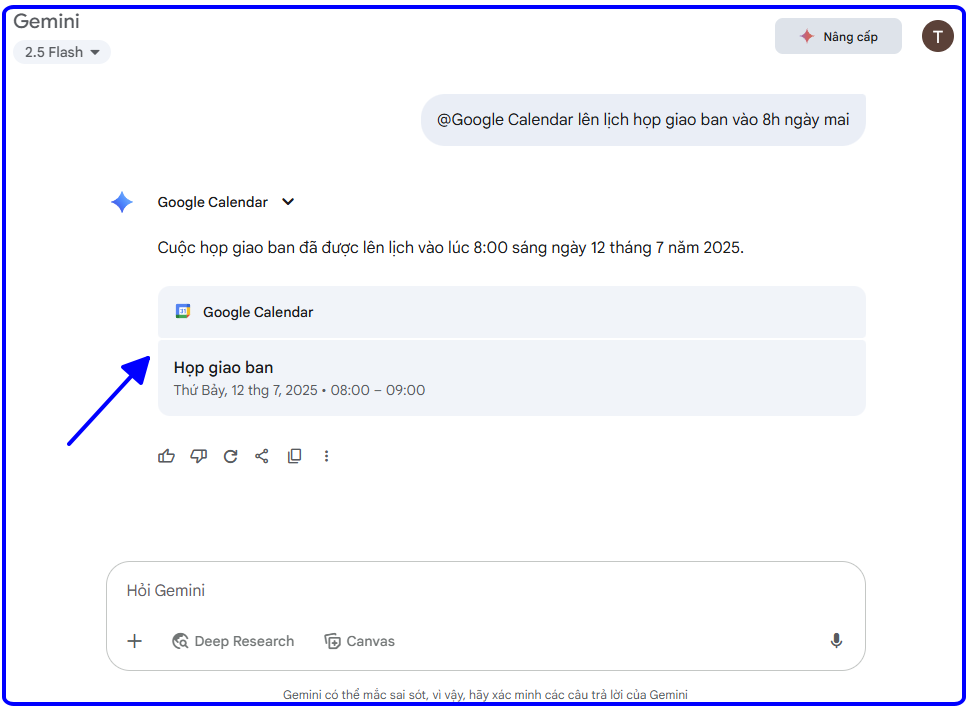Click the user message bubble about lịch họp
970x713 pixels.
[x=643, y=120]
